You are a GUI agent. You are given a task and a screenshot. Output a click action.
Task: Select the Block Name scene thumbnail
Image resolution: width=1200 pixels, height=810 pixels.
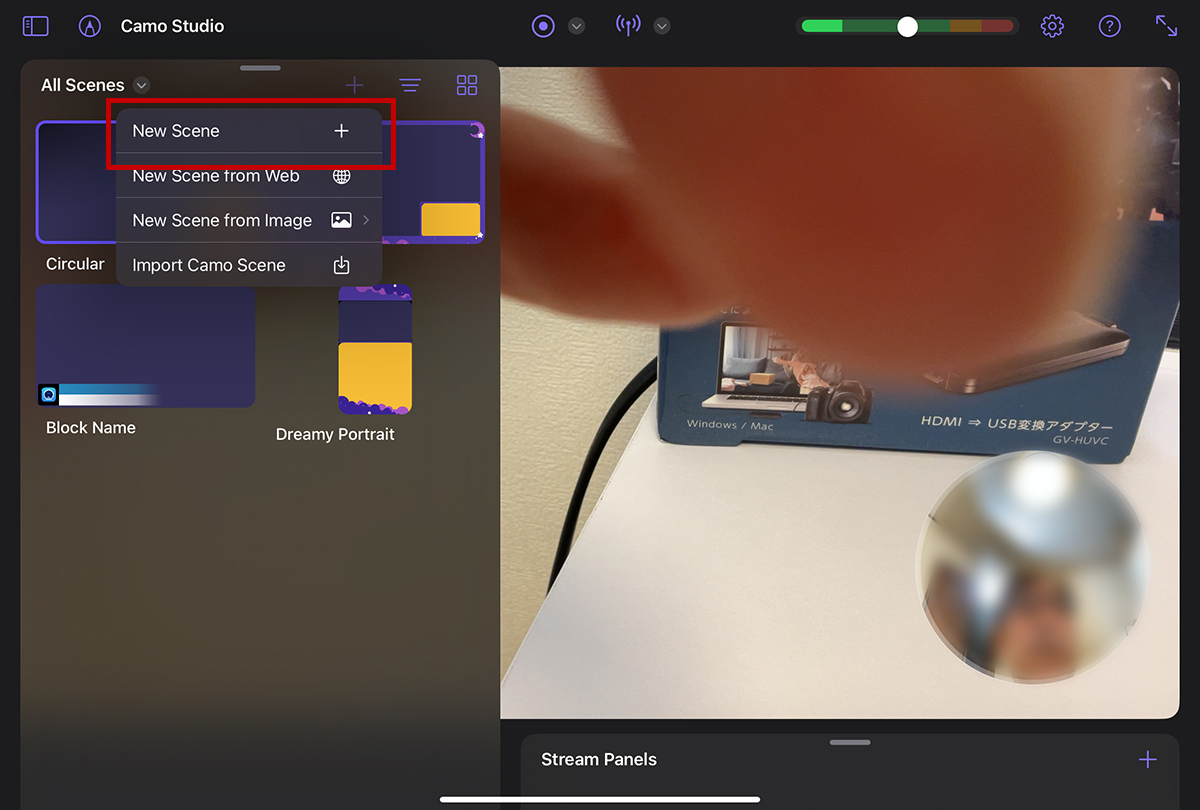tap(146, 346)
